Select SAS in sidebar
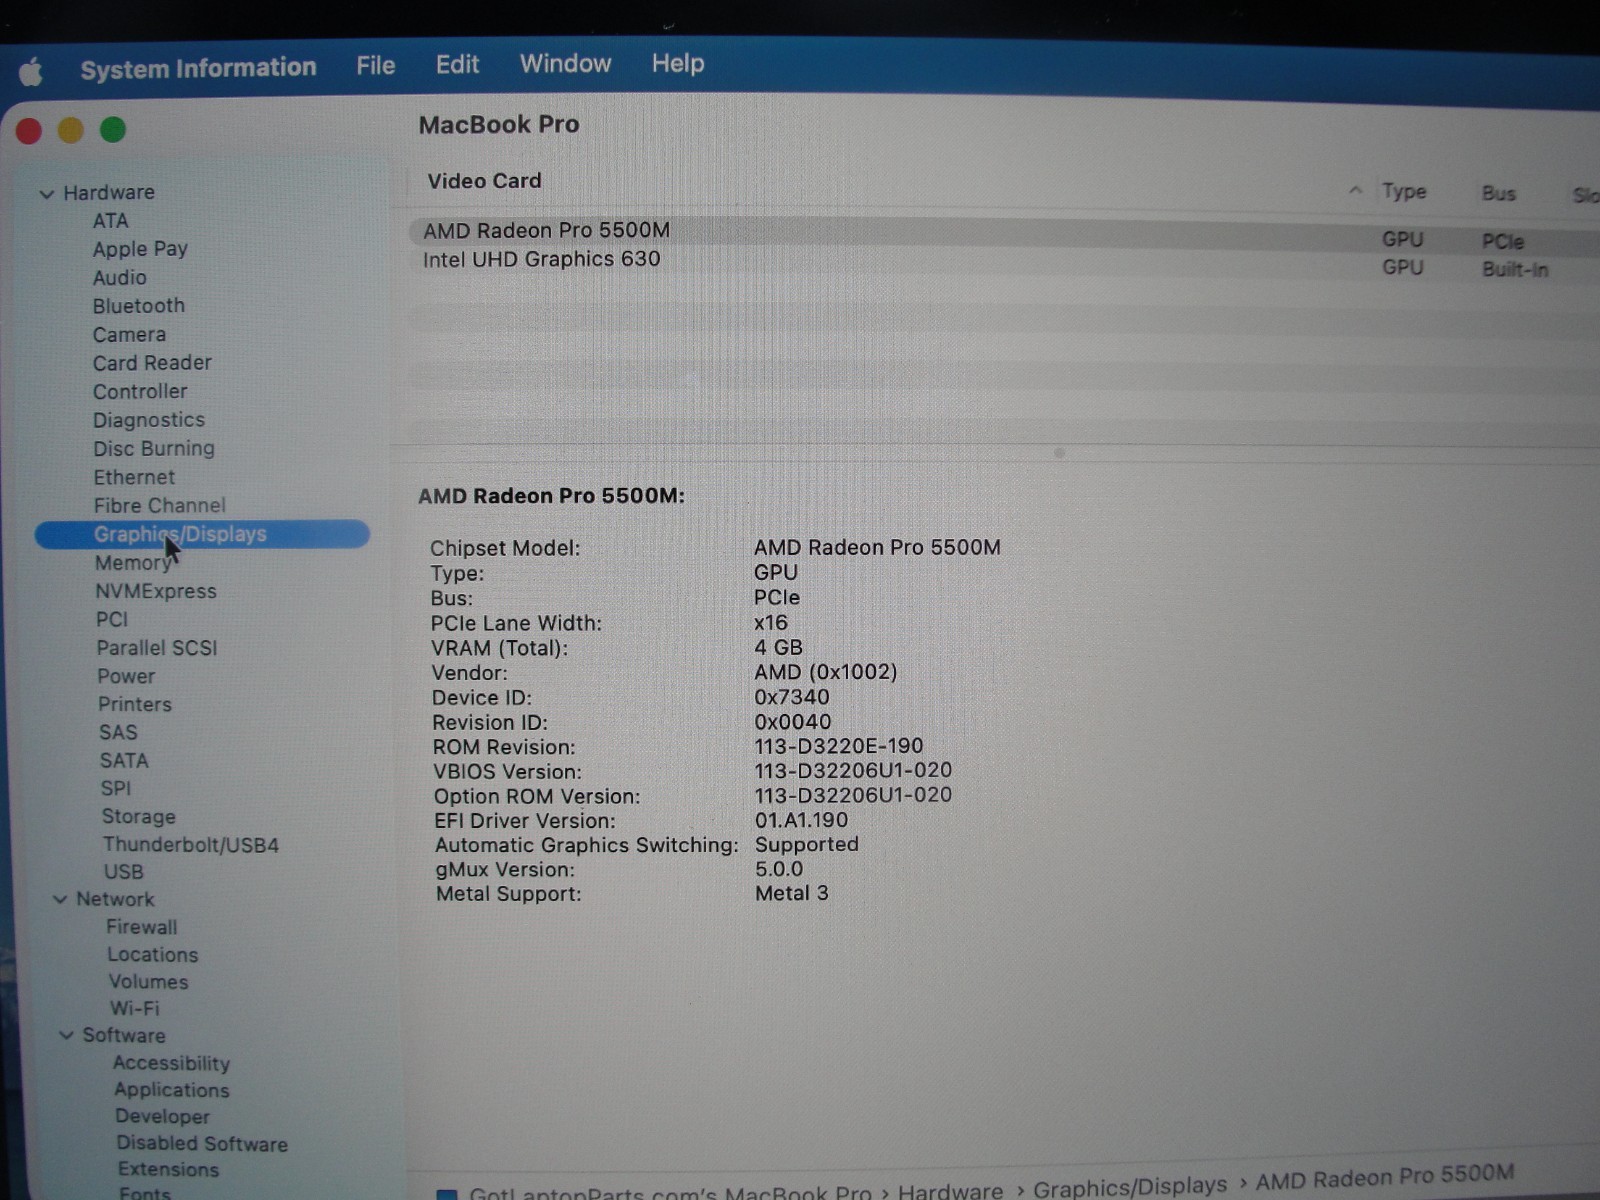Screen dimensions: 1600x1200 coord(118,733)
